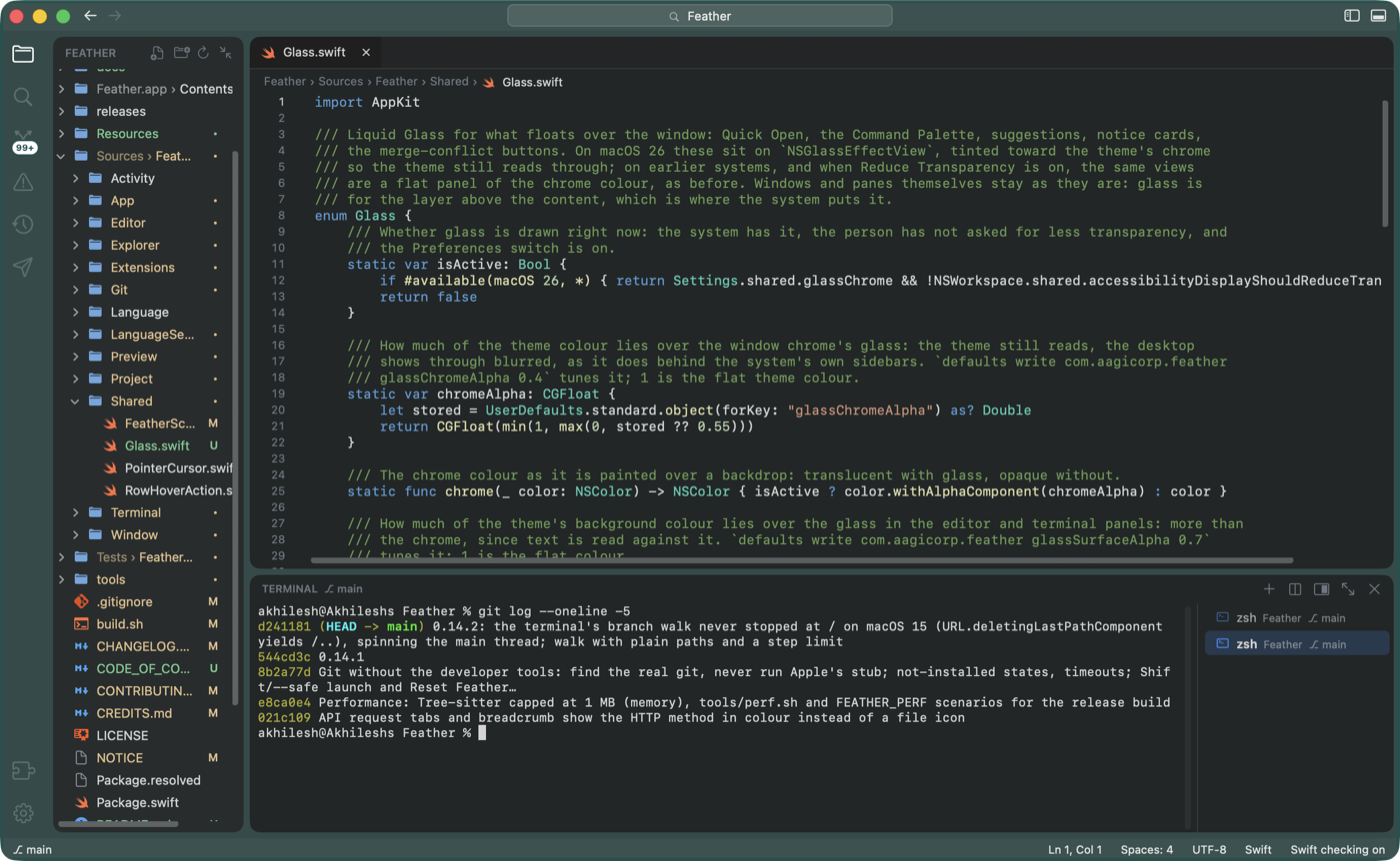1400x861 pixels.
Task: Open the CREDITS.md file
Action: [146, 713]
